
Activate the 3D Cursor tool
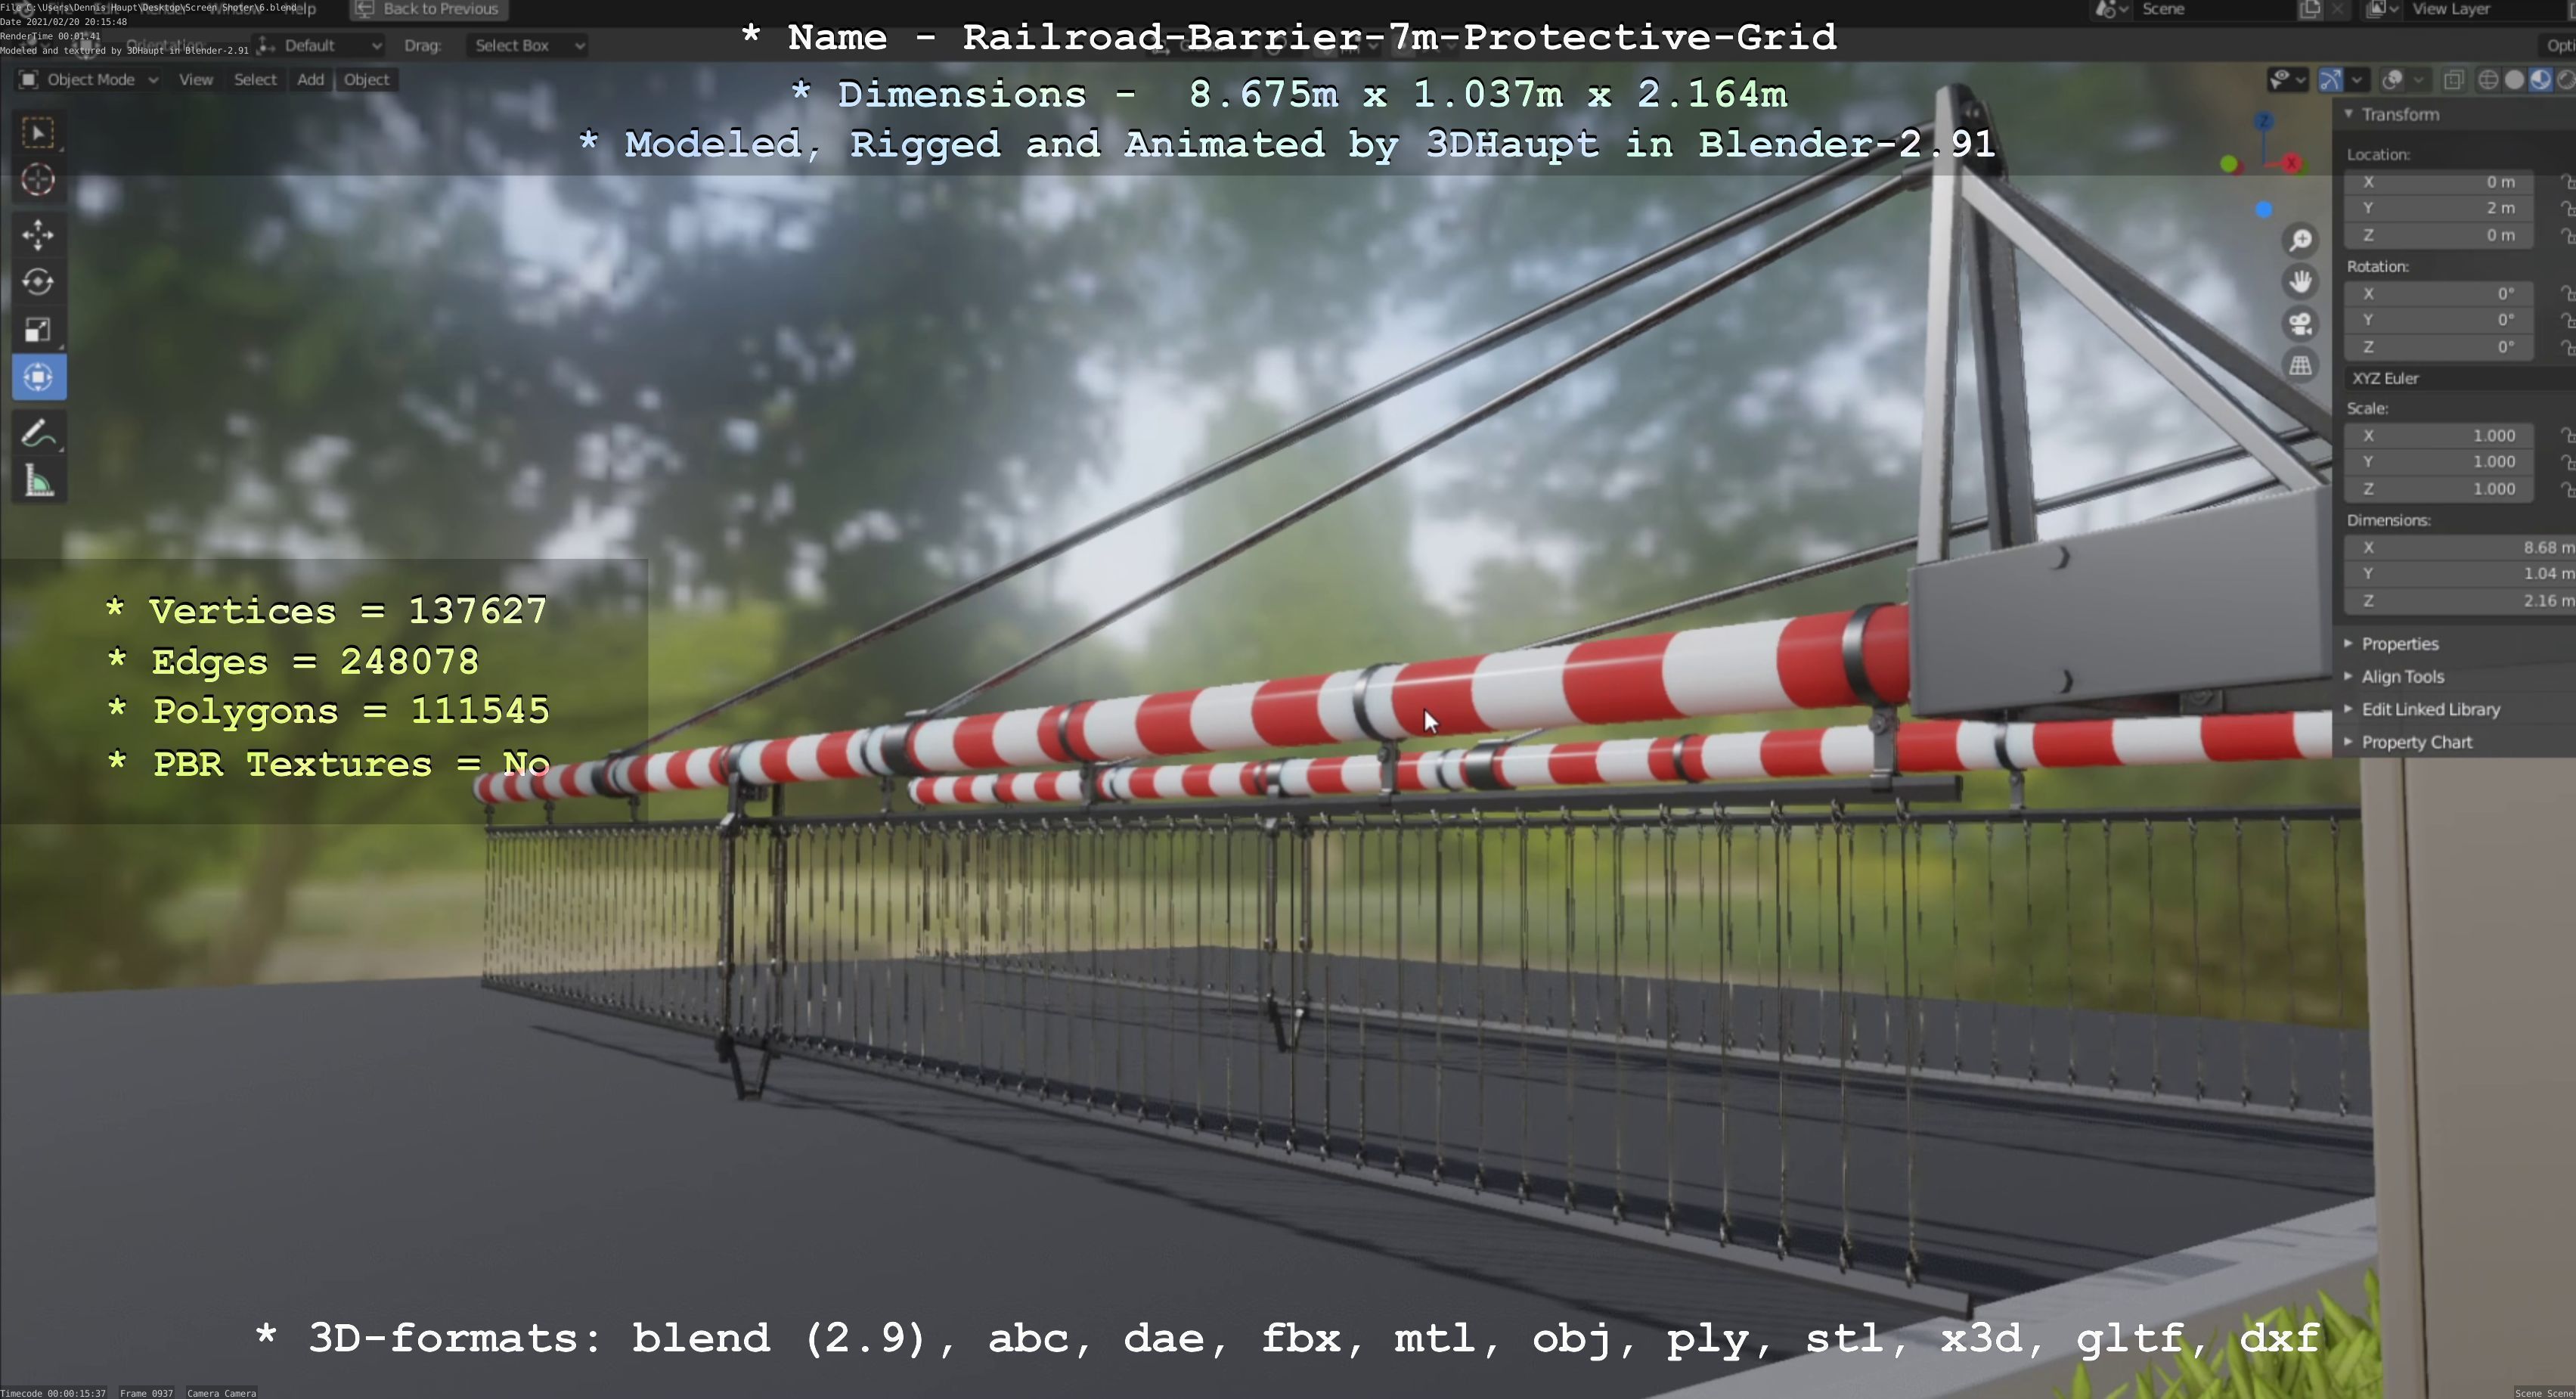click(x=38, y=180)
